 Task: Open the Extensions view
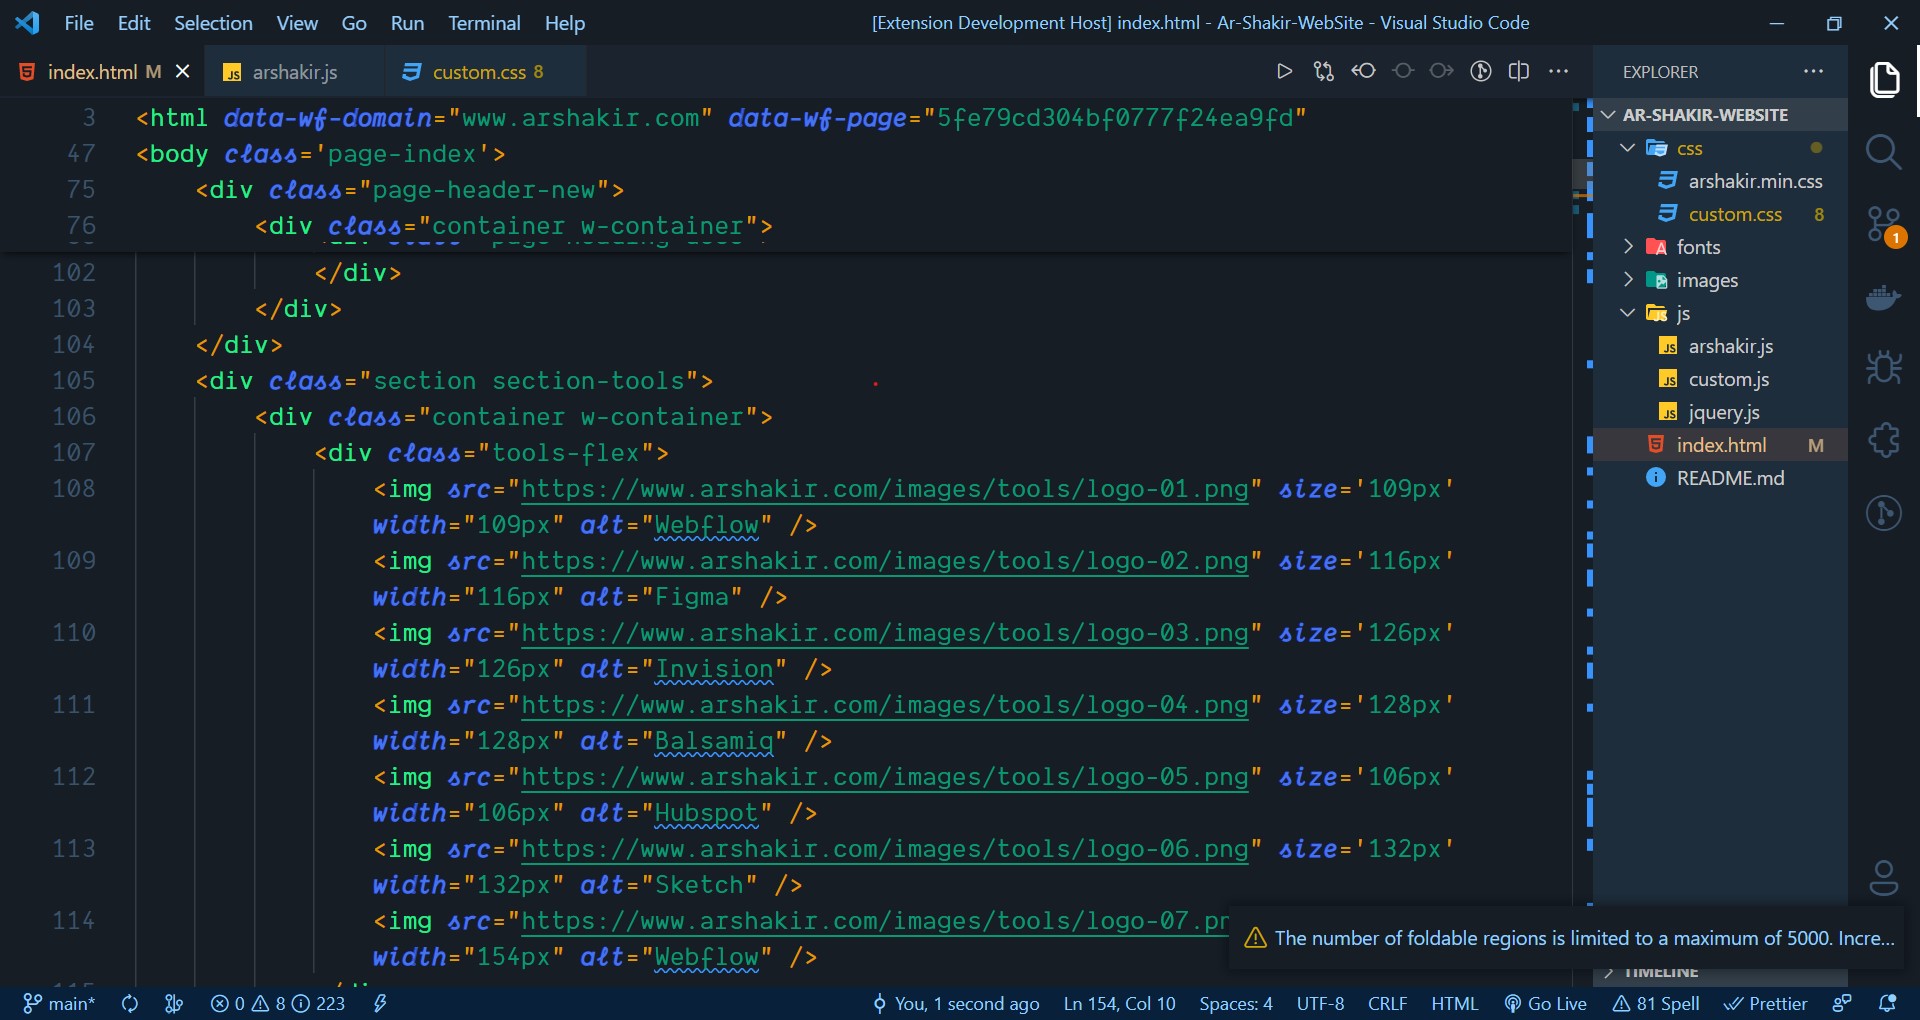[x=1884, y=440]
